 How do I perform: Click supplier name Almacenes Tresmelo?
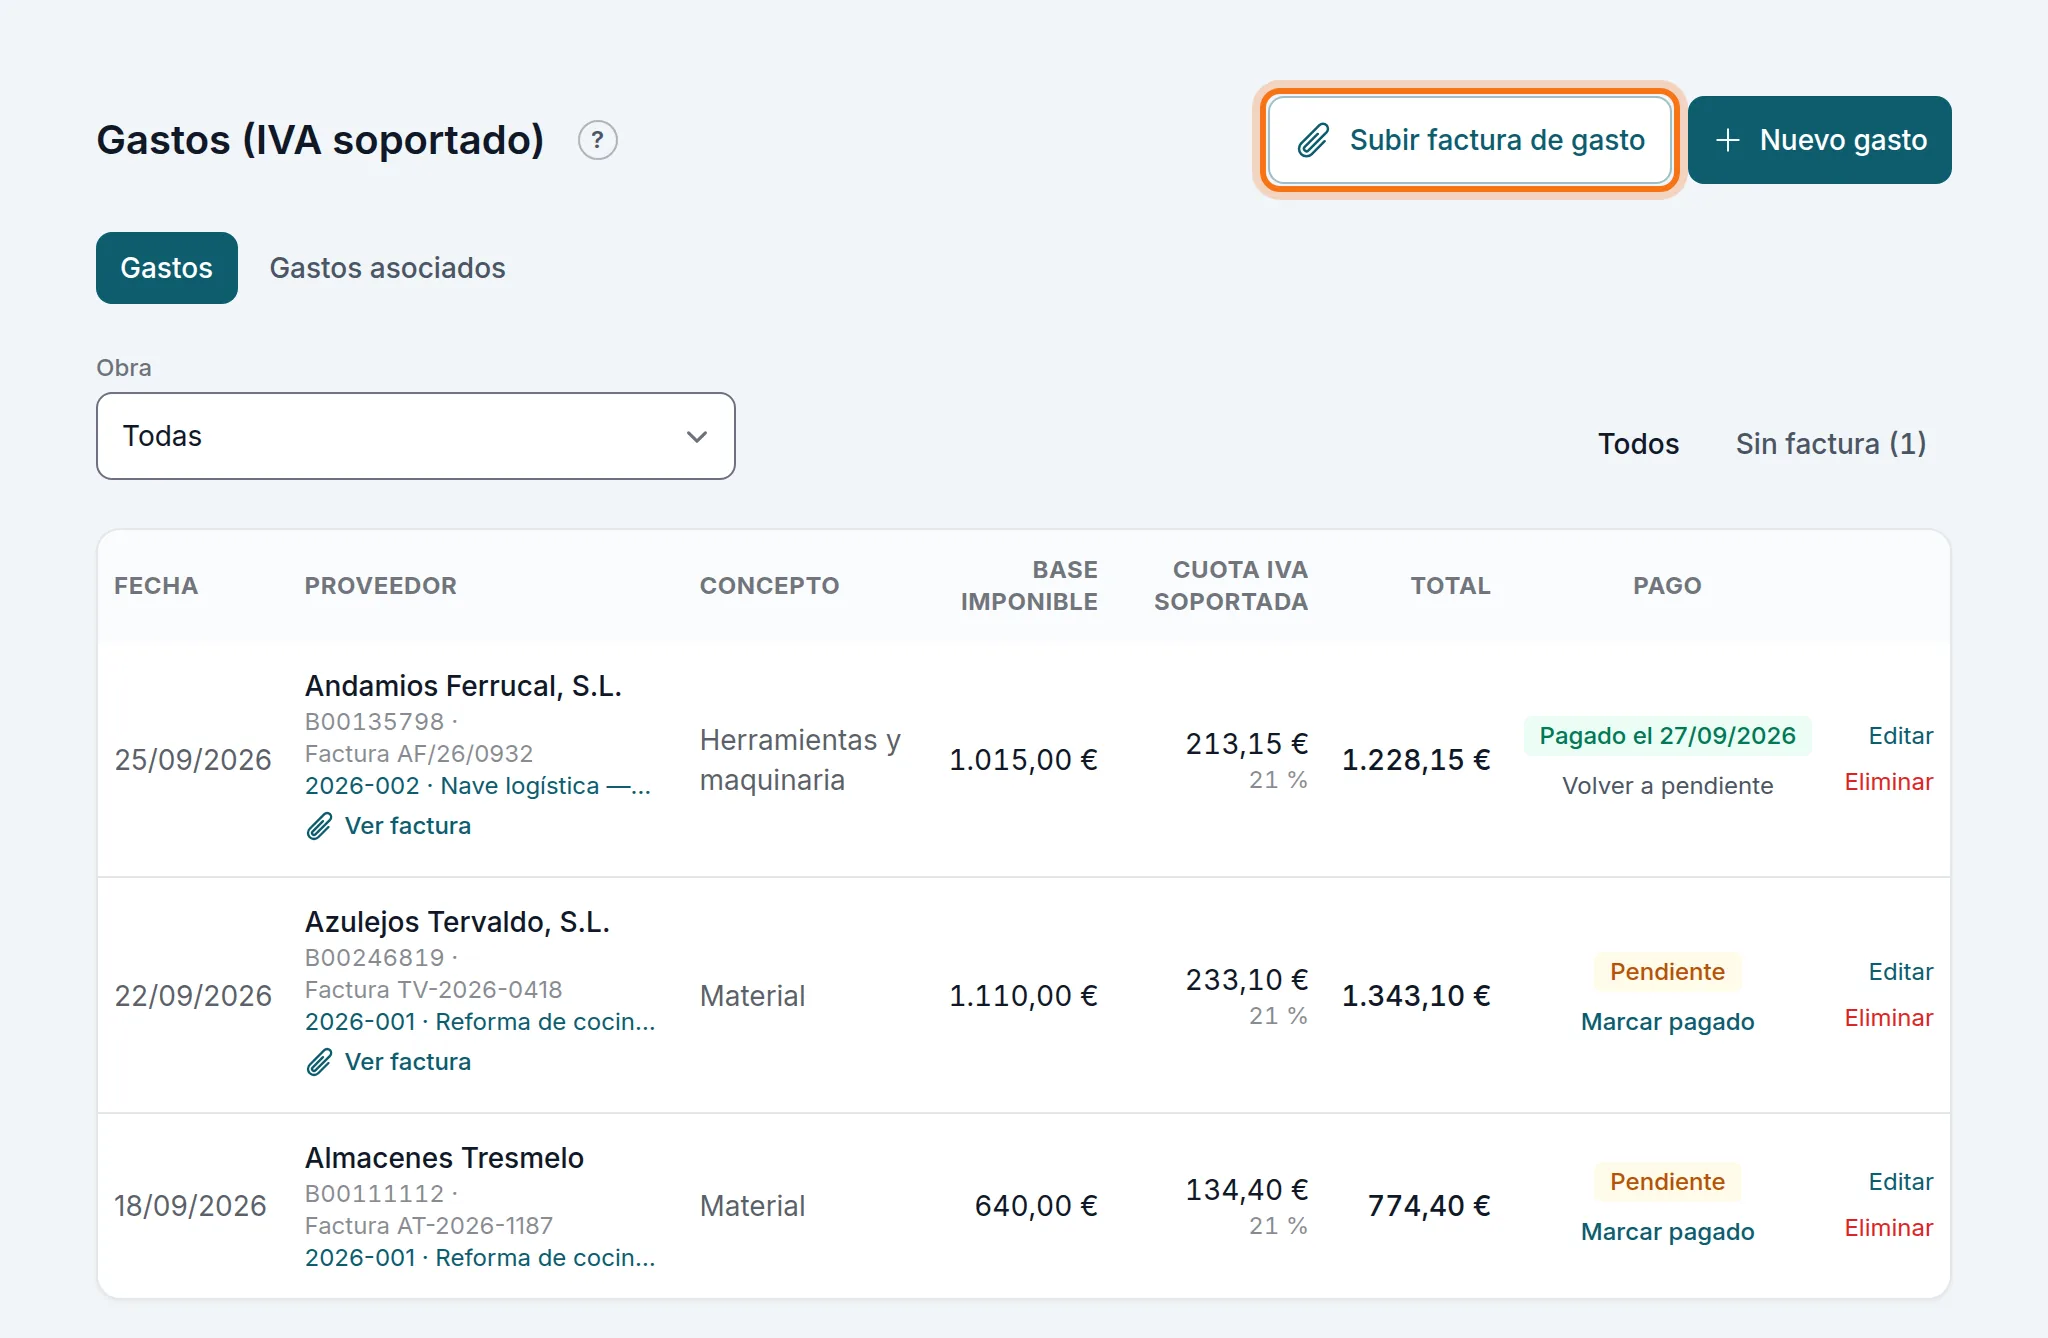444,1158
